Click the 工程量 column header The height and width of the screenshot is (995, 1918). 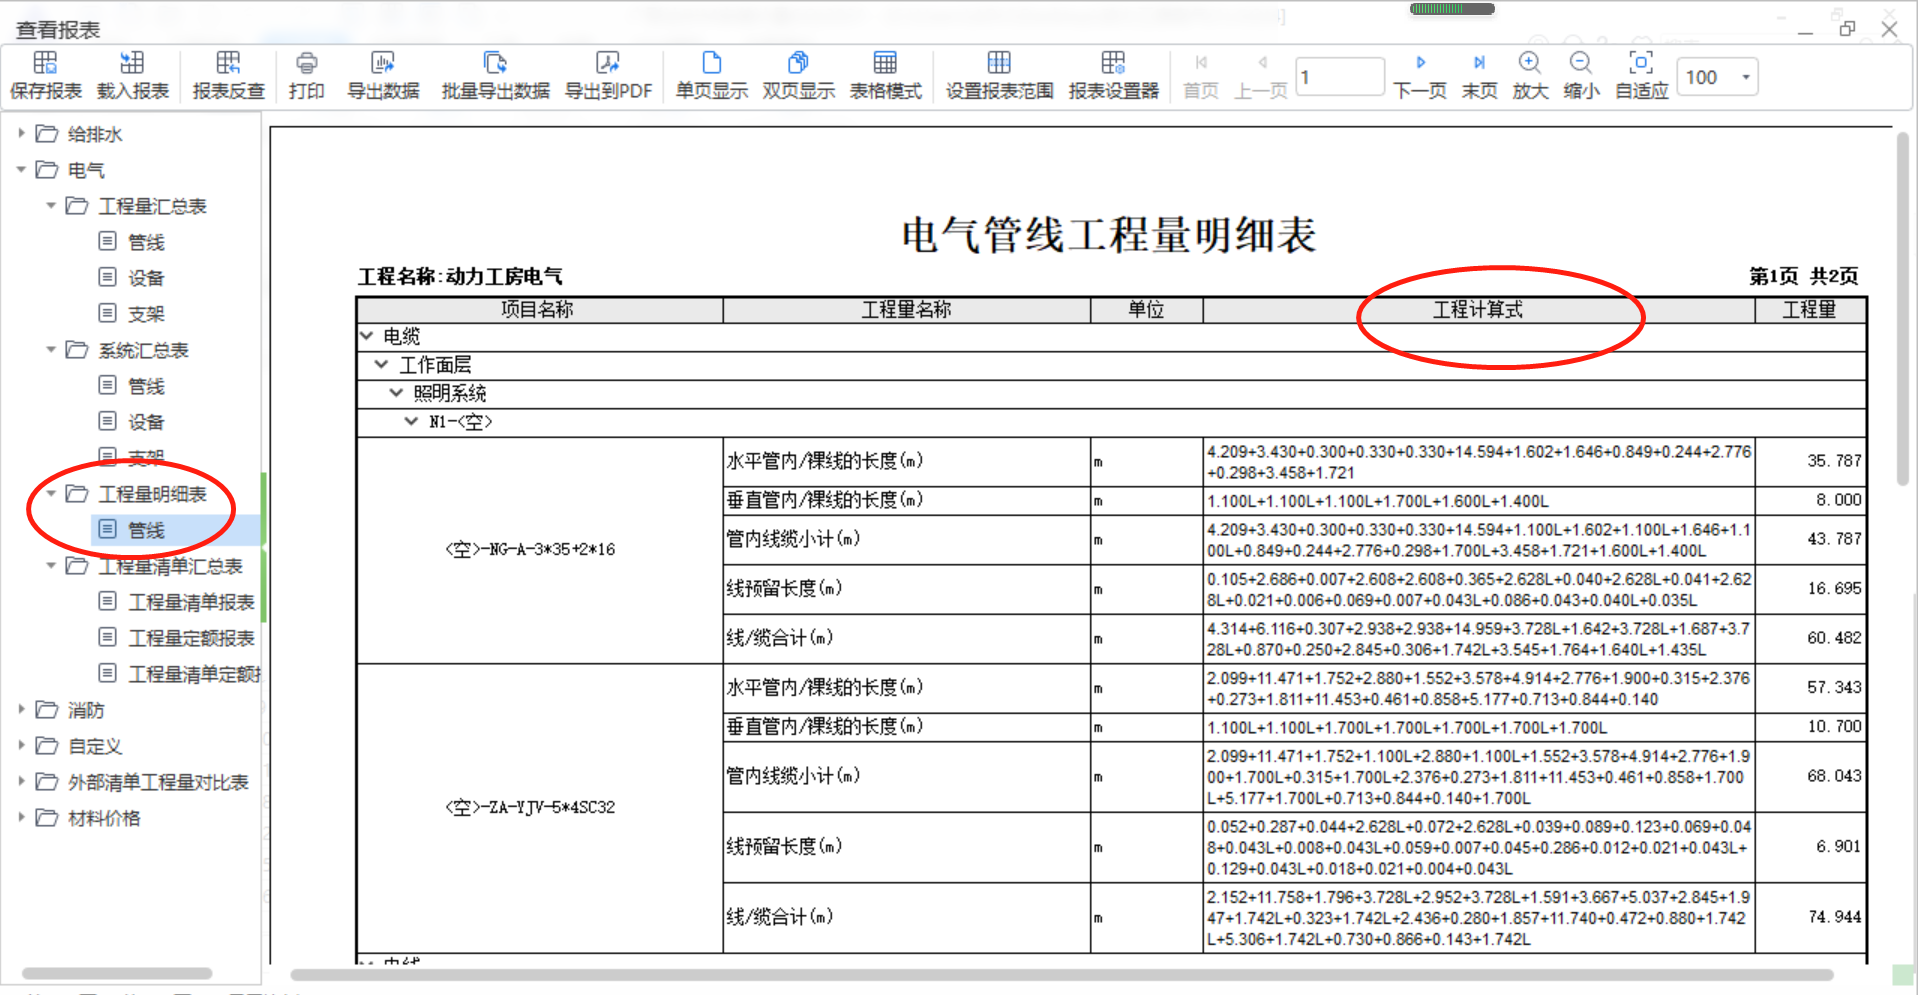click(x=1810, y=310)
